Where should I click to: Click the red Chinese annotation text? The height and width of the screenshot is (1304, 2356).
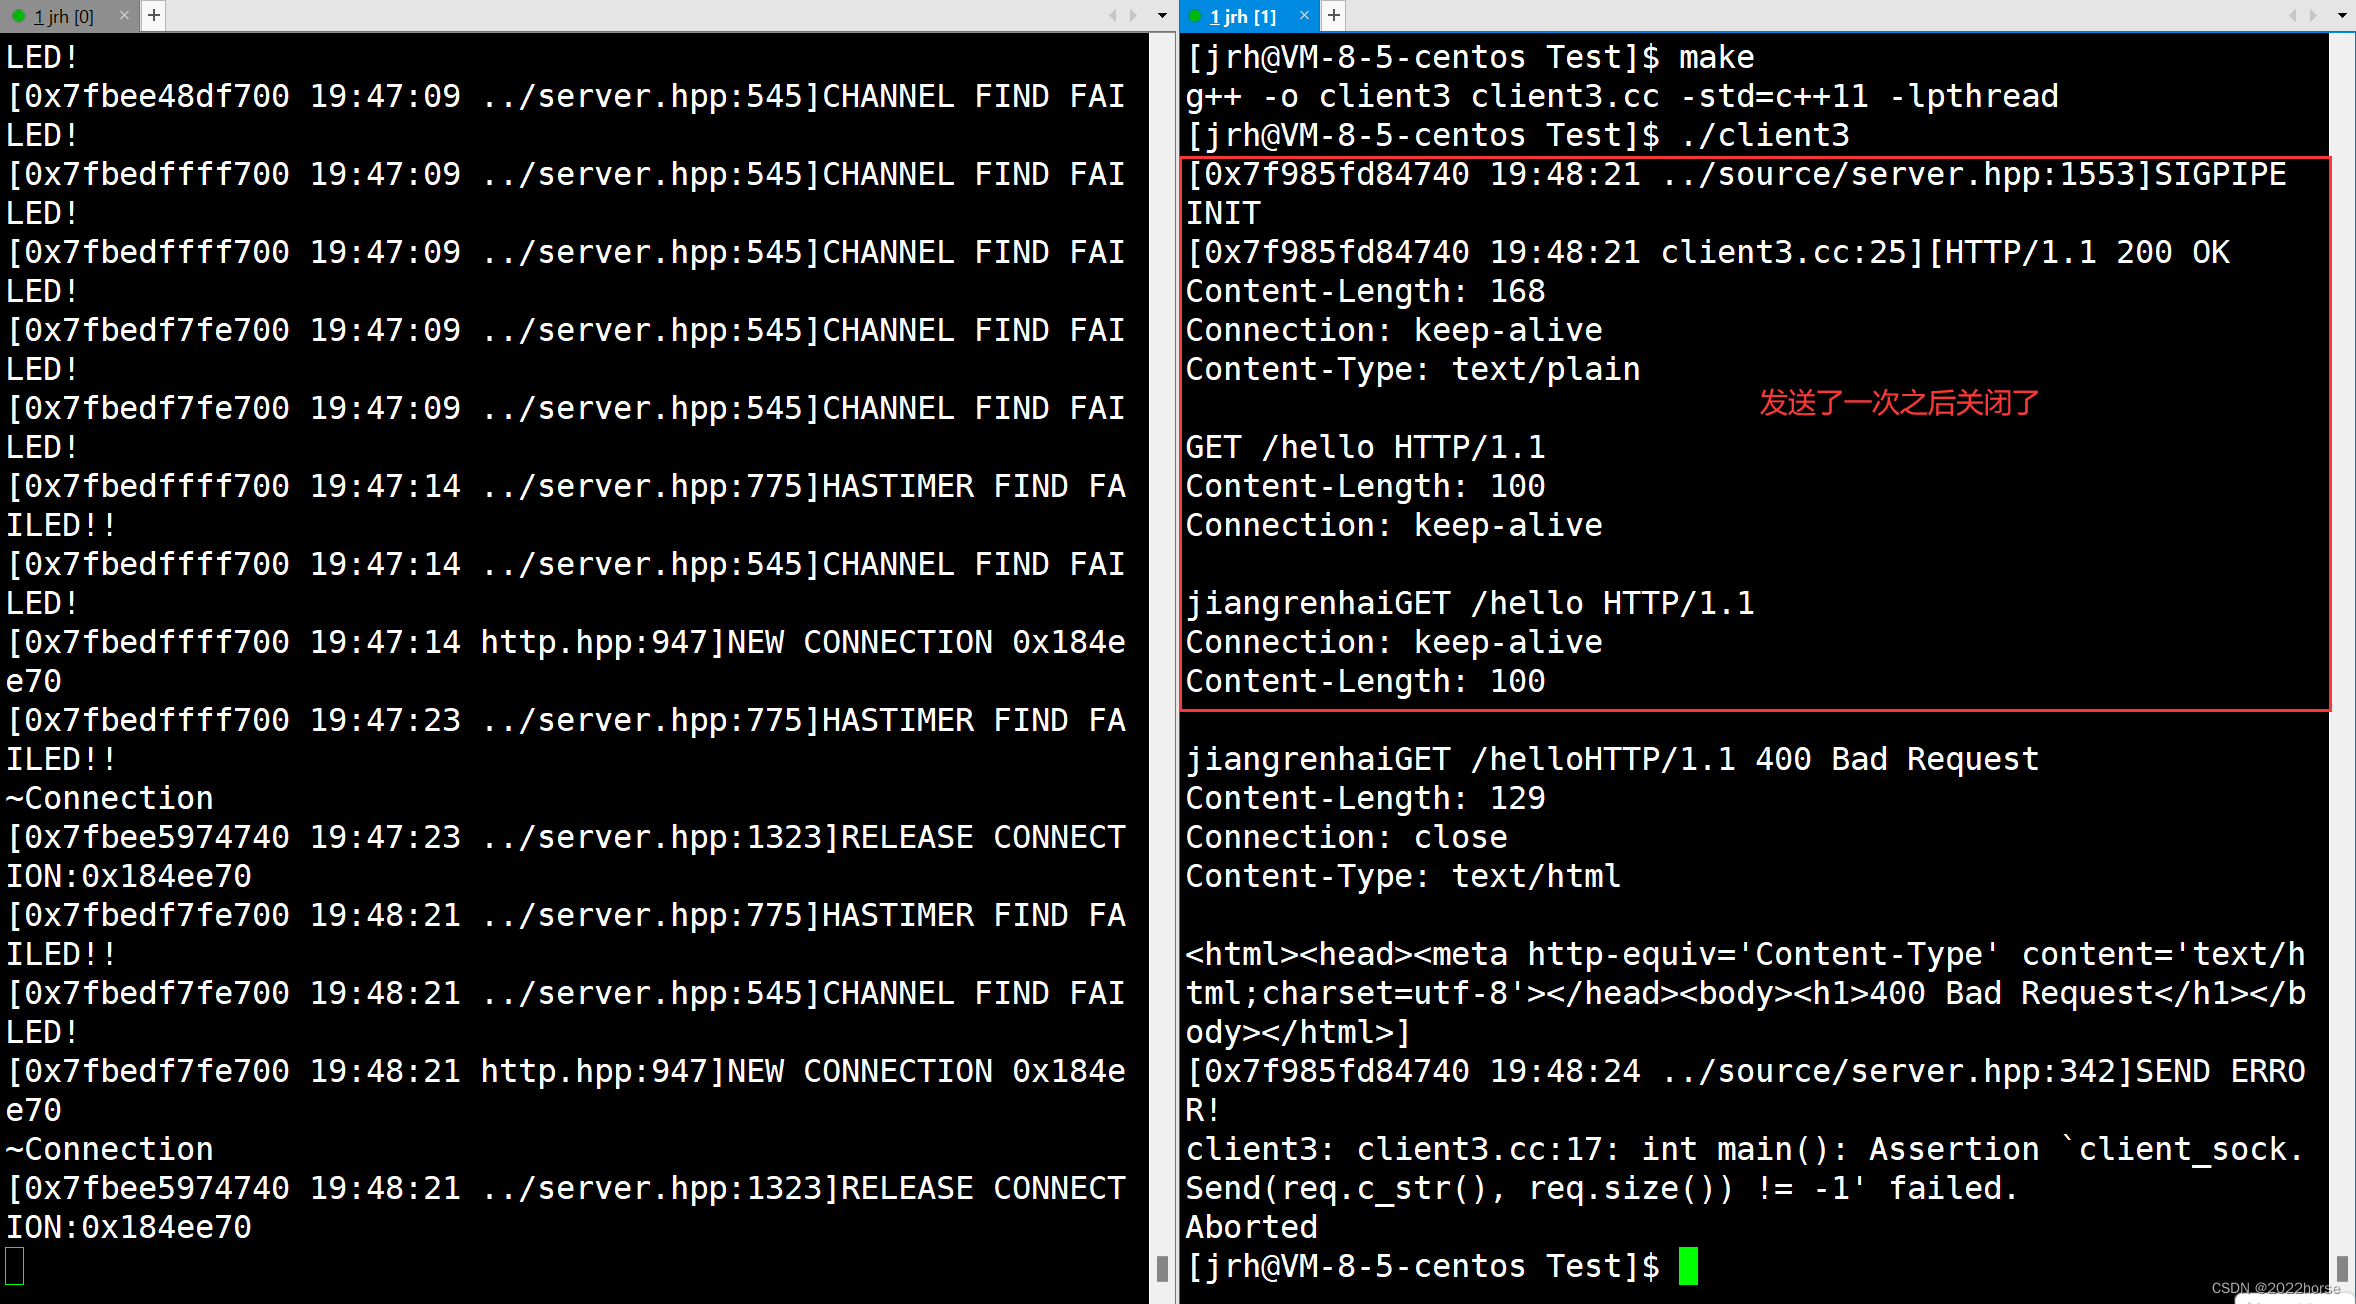1898,403
